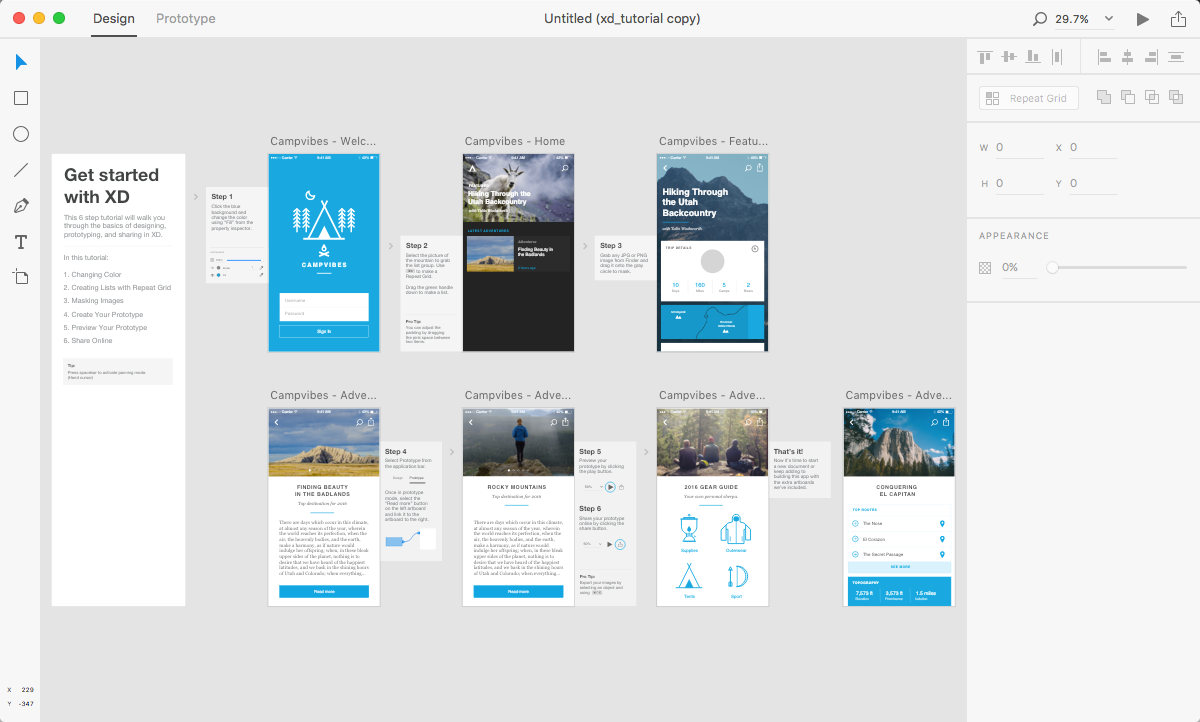Image resolution: width=1200 pixels, height=722 pixels.
Task: Click the X position input field
Action: point(1093,148)
